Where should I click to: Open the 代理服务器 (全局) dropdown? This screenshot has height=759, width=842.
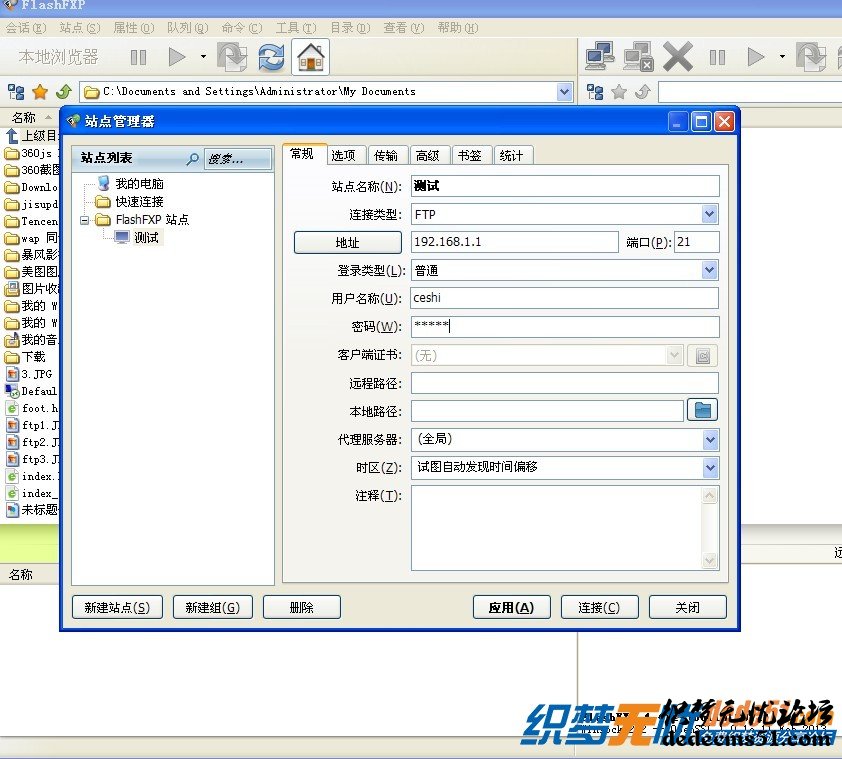tap(708, 439)
